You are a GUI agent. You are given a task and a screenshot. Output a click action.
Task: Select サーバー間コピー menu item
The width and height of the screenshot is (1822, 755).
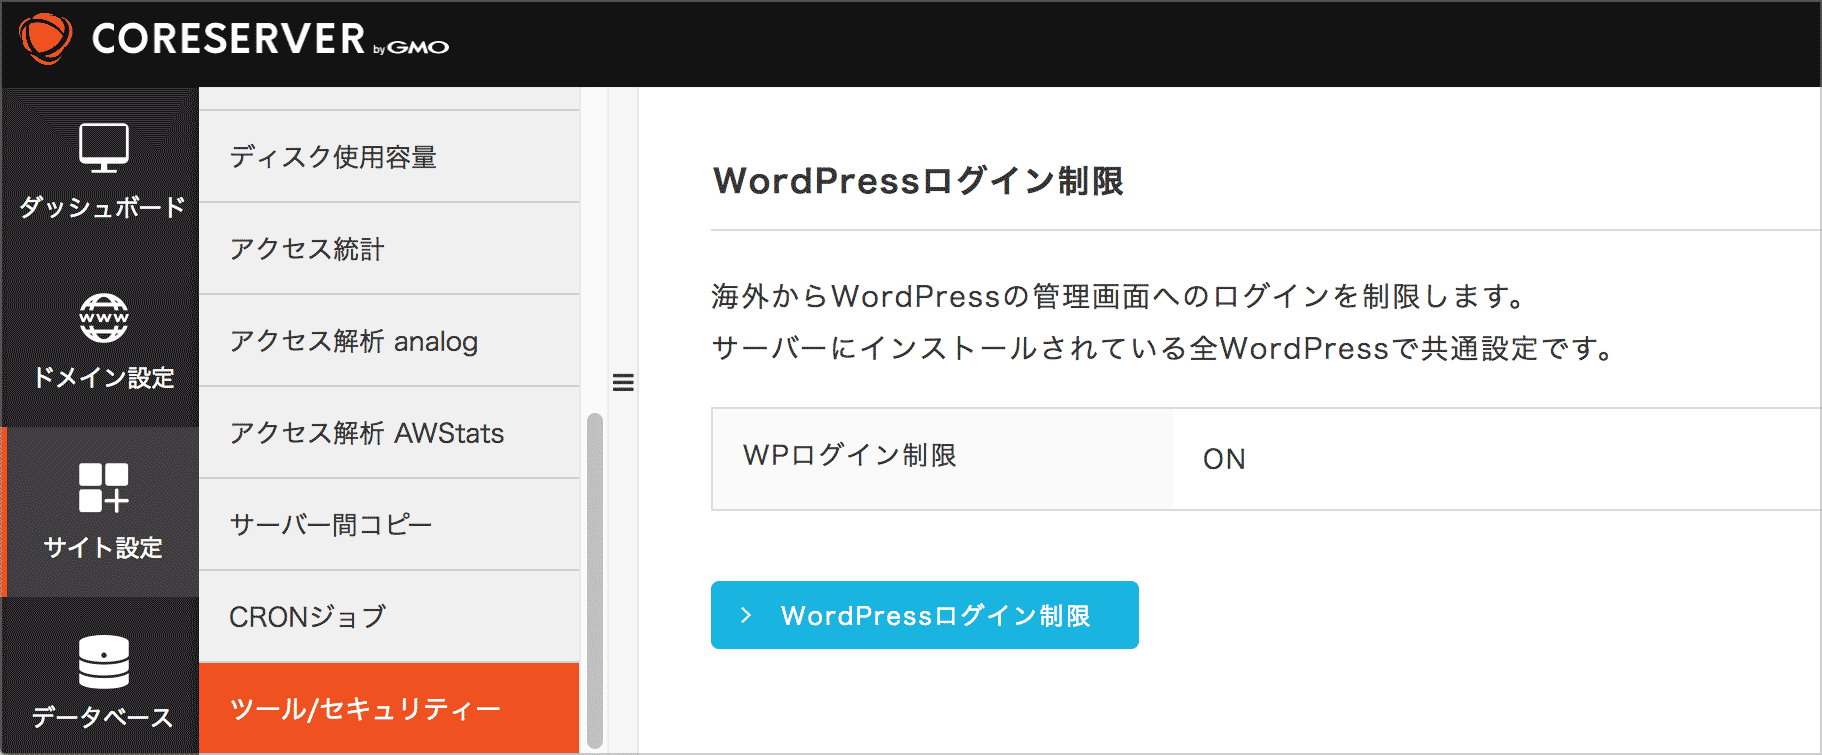[389, 525]
